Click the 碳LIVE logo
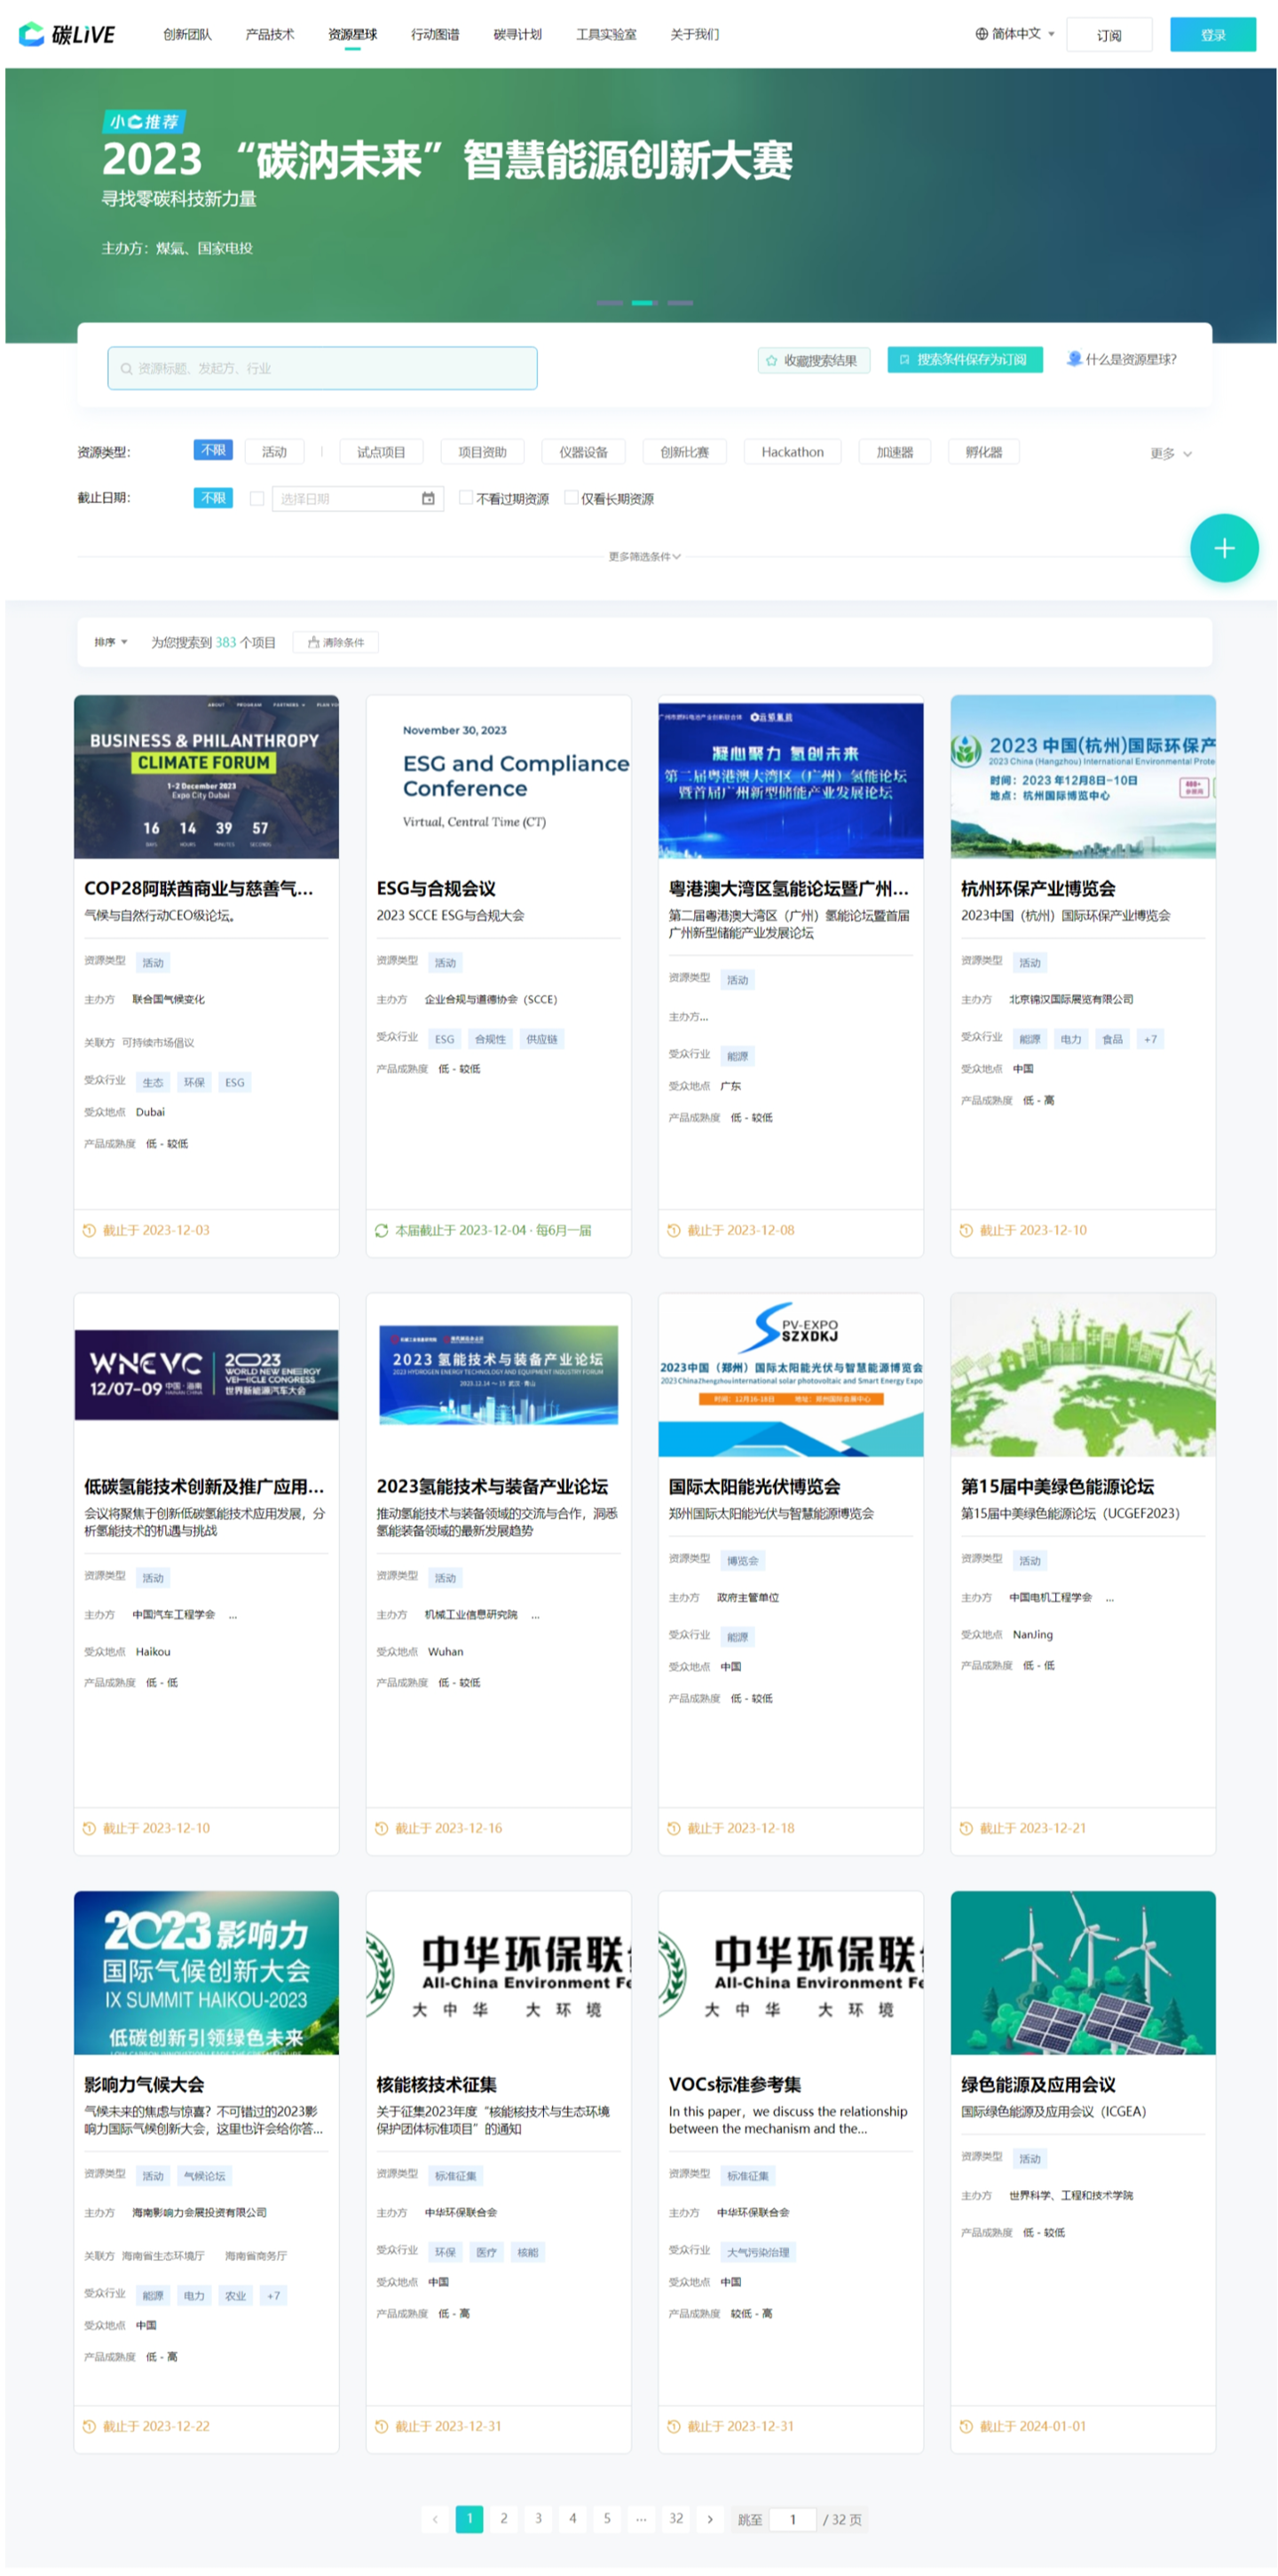 coord(67,34)
